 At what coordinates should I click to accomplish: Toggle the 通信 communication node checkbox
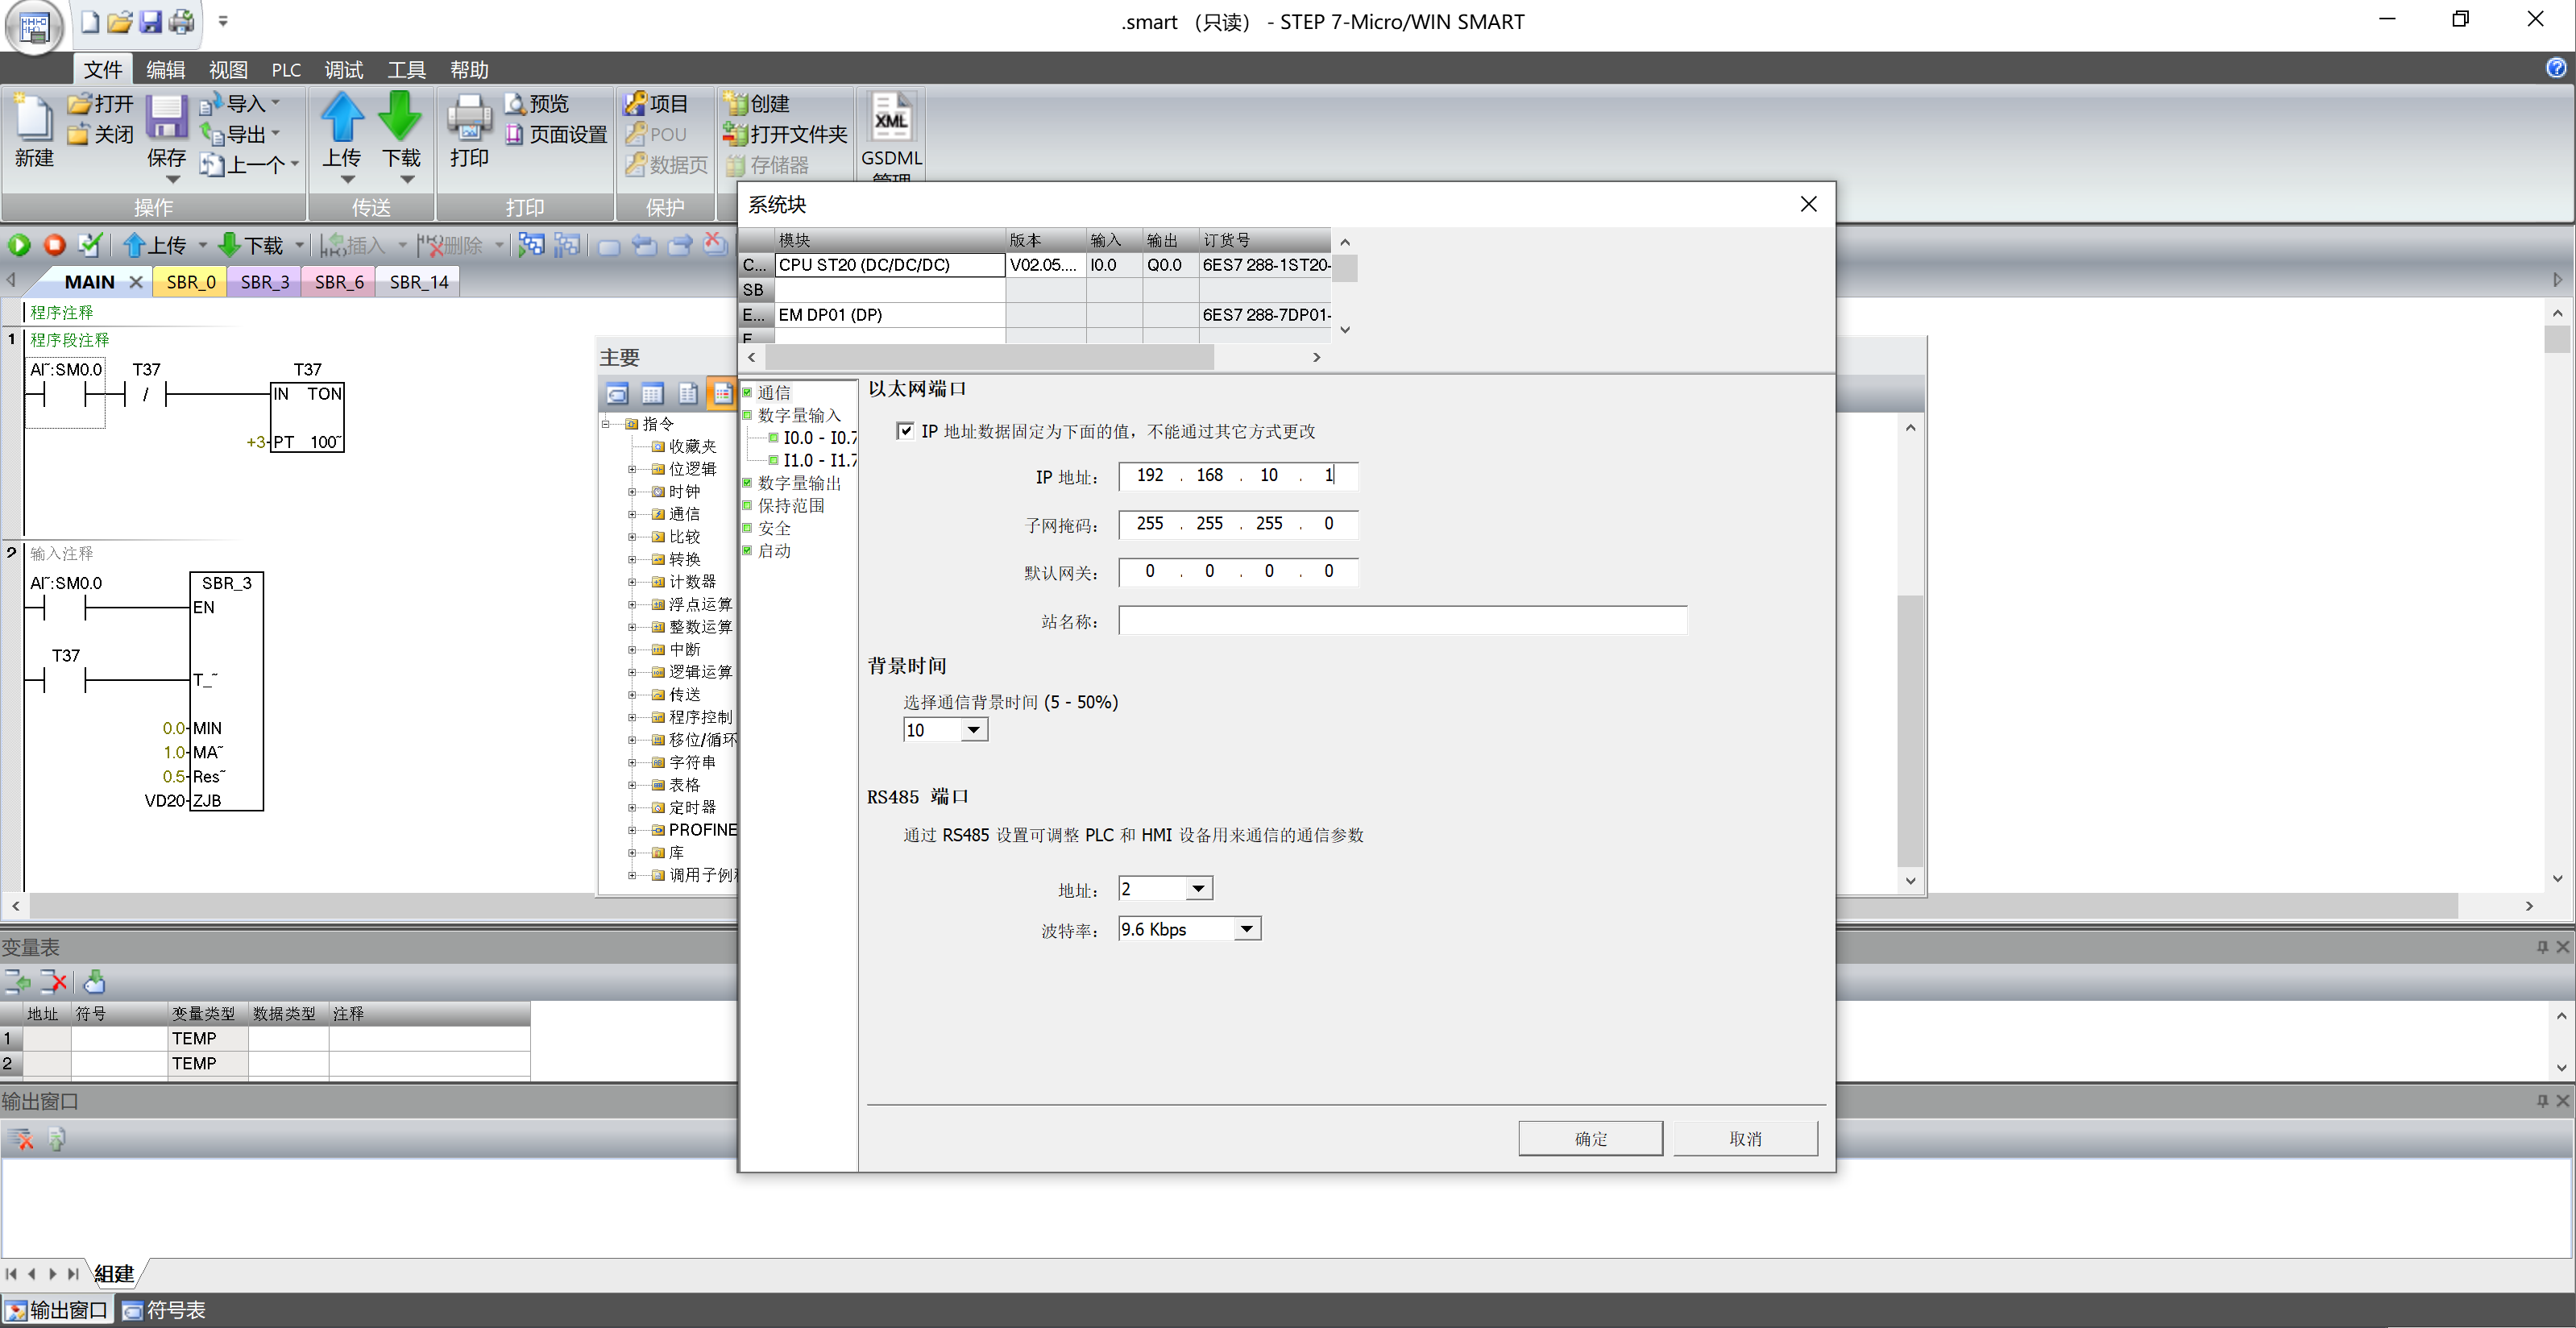(747, 392)
